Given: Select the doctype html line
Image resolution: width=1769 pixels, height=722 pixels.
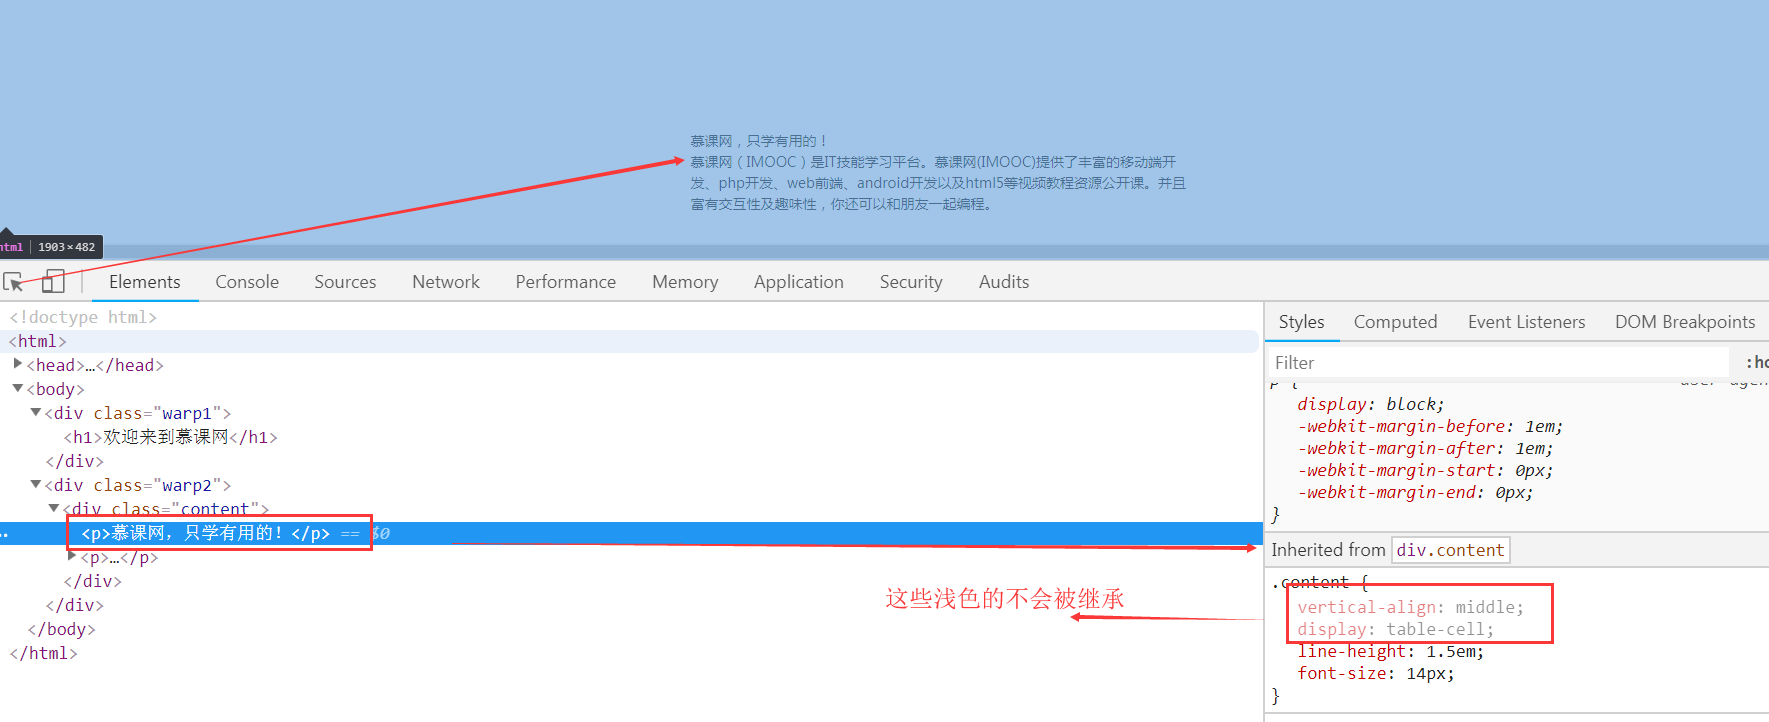Looking at the screenshot, I should click(83, 317).
